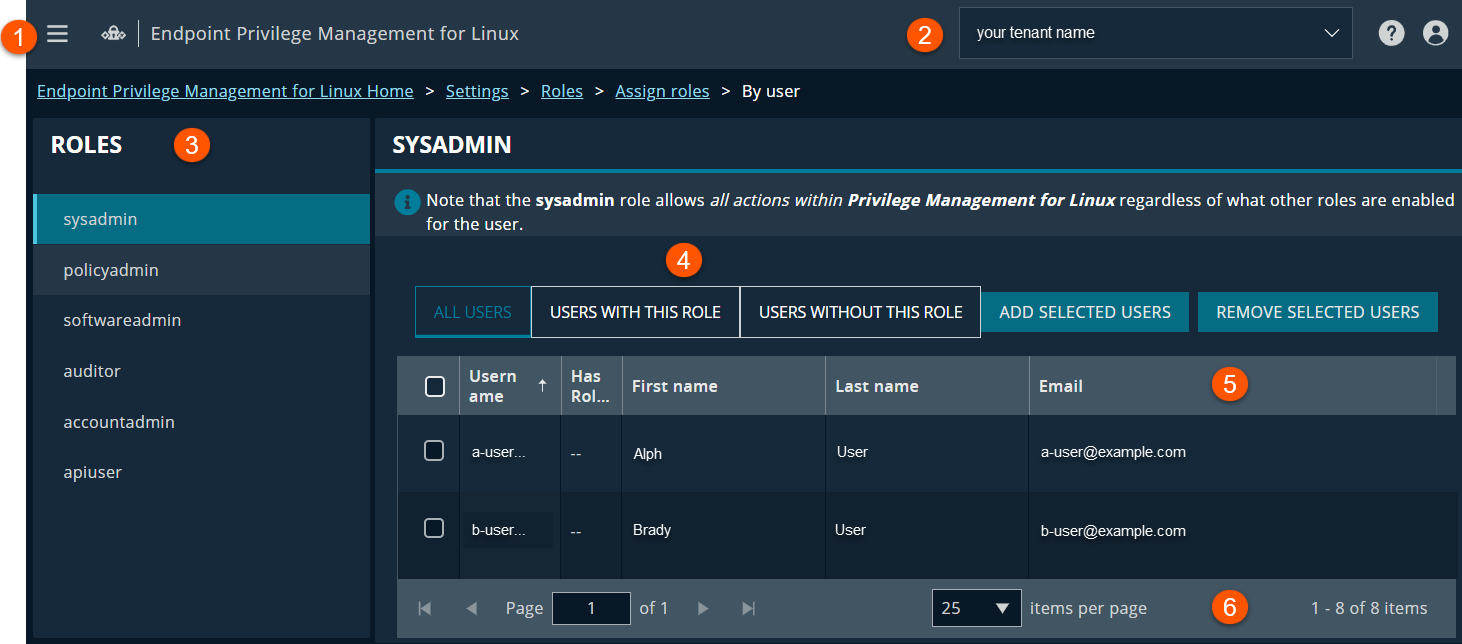Open the Settings breadcrumb link
The height and width of the screenshot is (644, 1462).
(x=477, y=91)
